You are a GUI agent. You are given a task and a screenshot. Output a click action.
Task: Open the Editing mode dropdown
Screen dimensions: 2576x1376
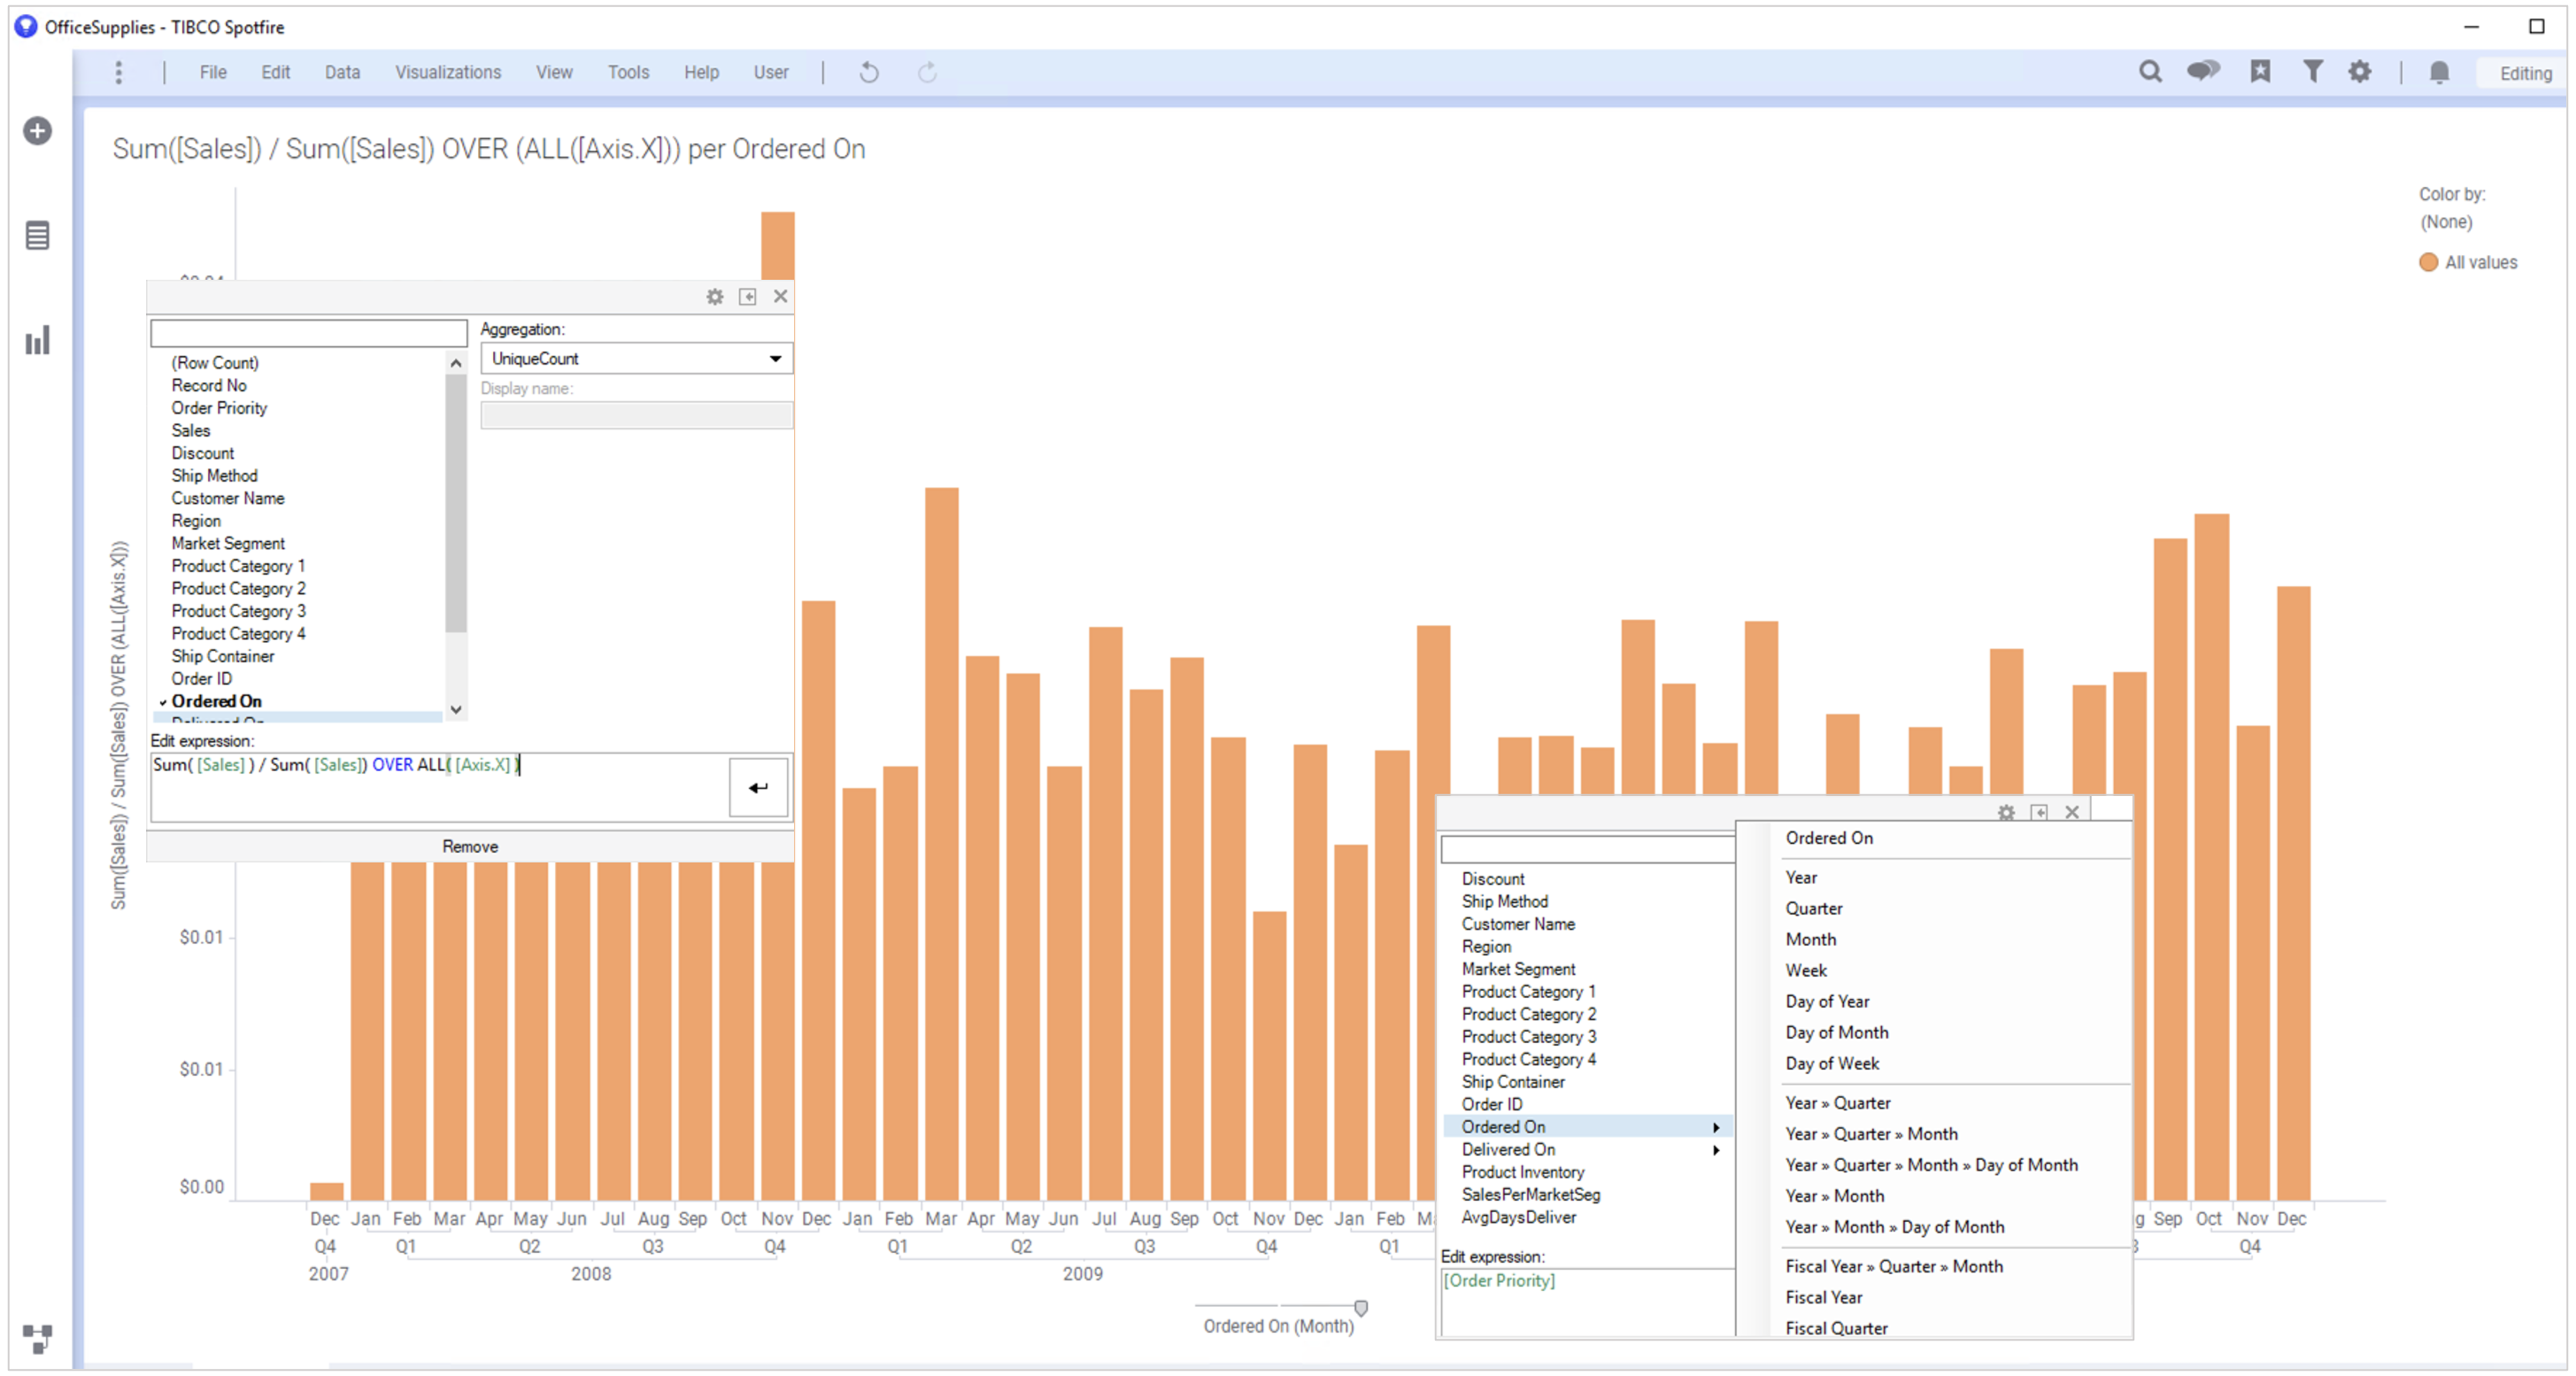click(x=2525, y=73)
